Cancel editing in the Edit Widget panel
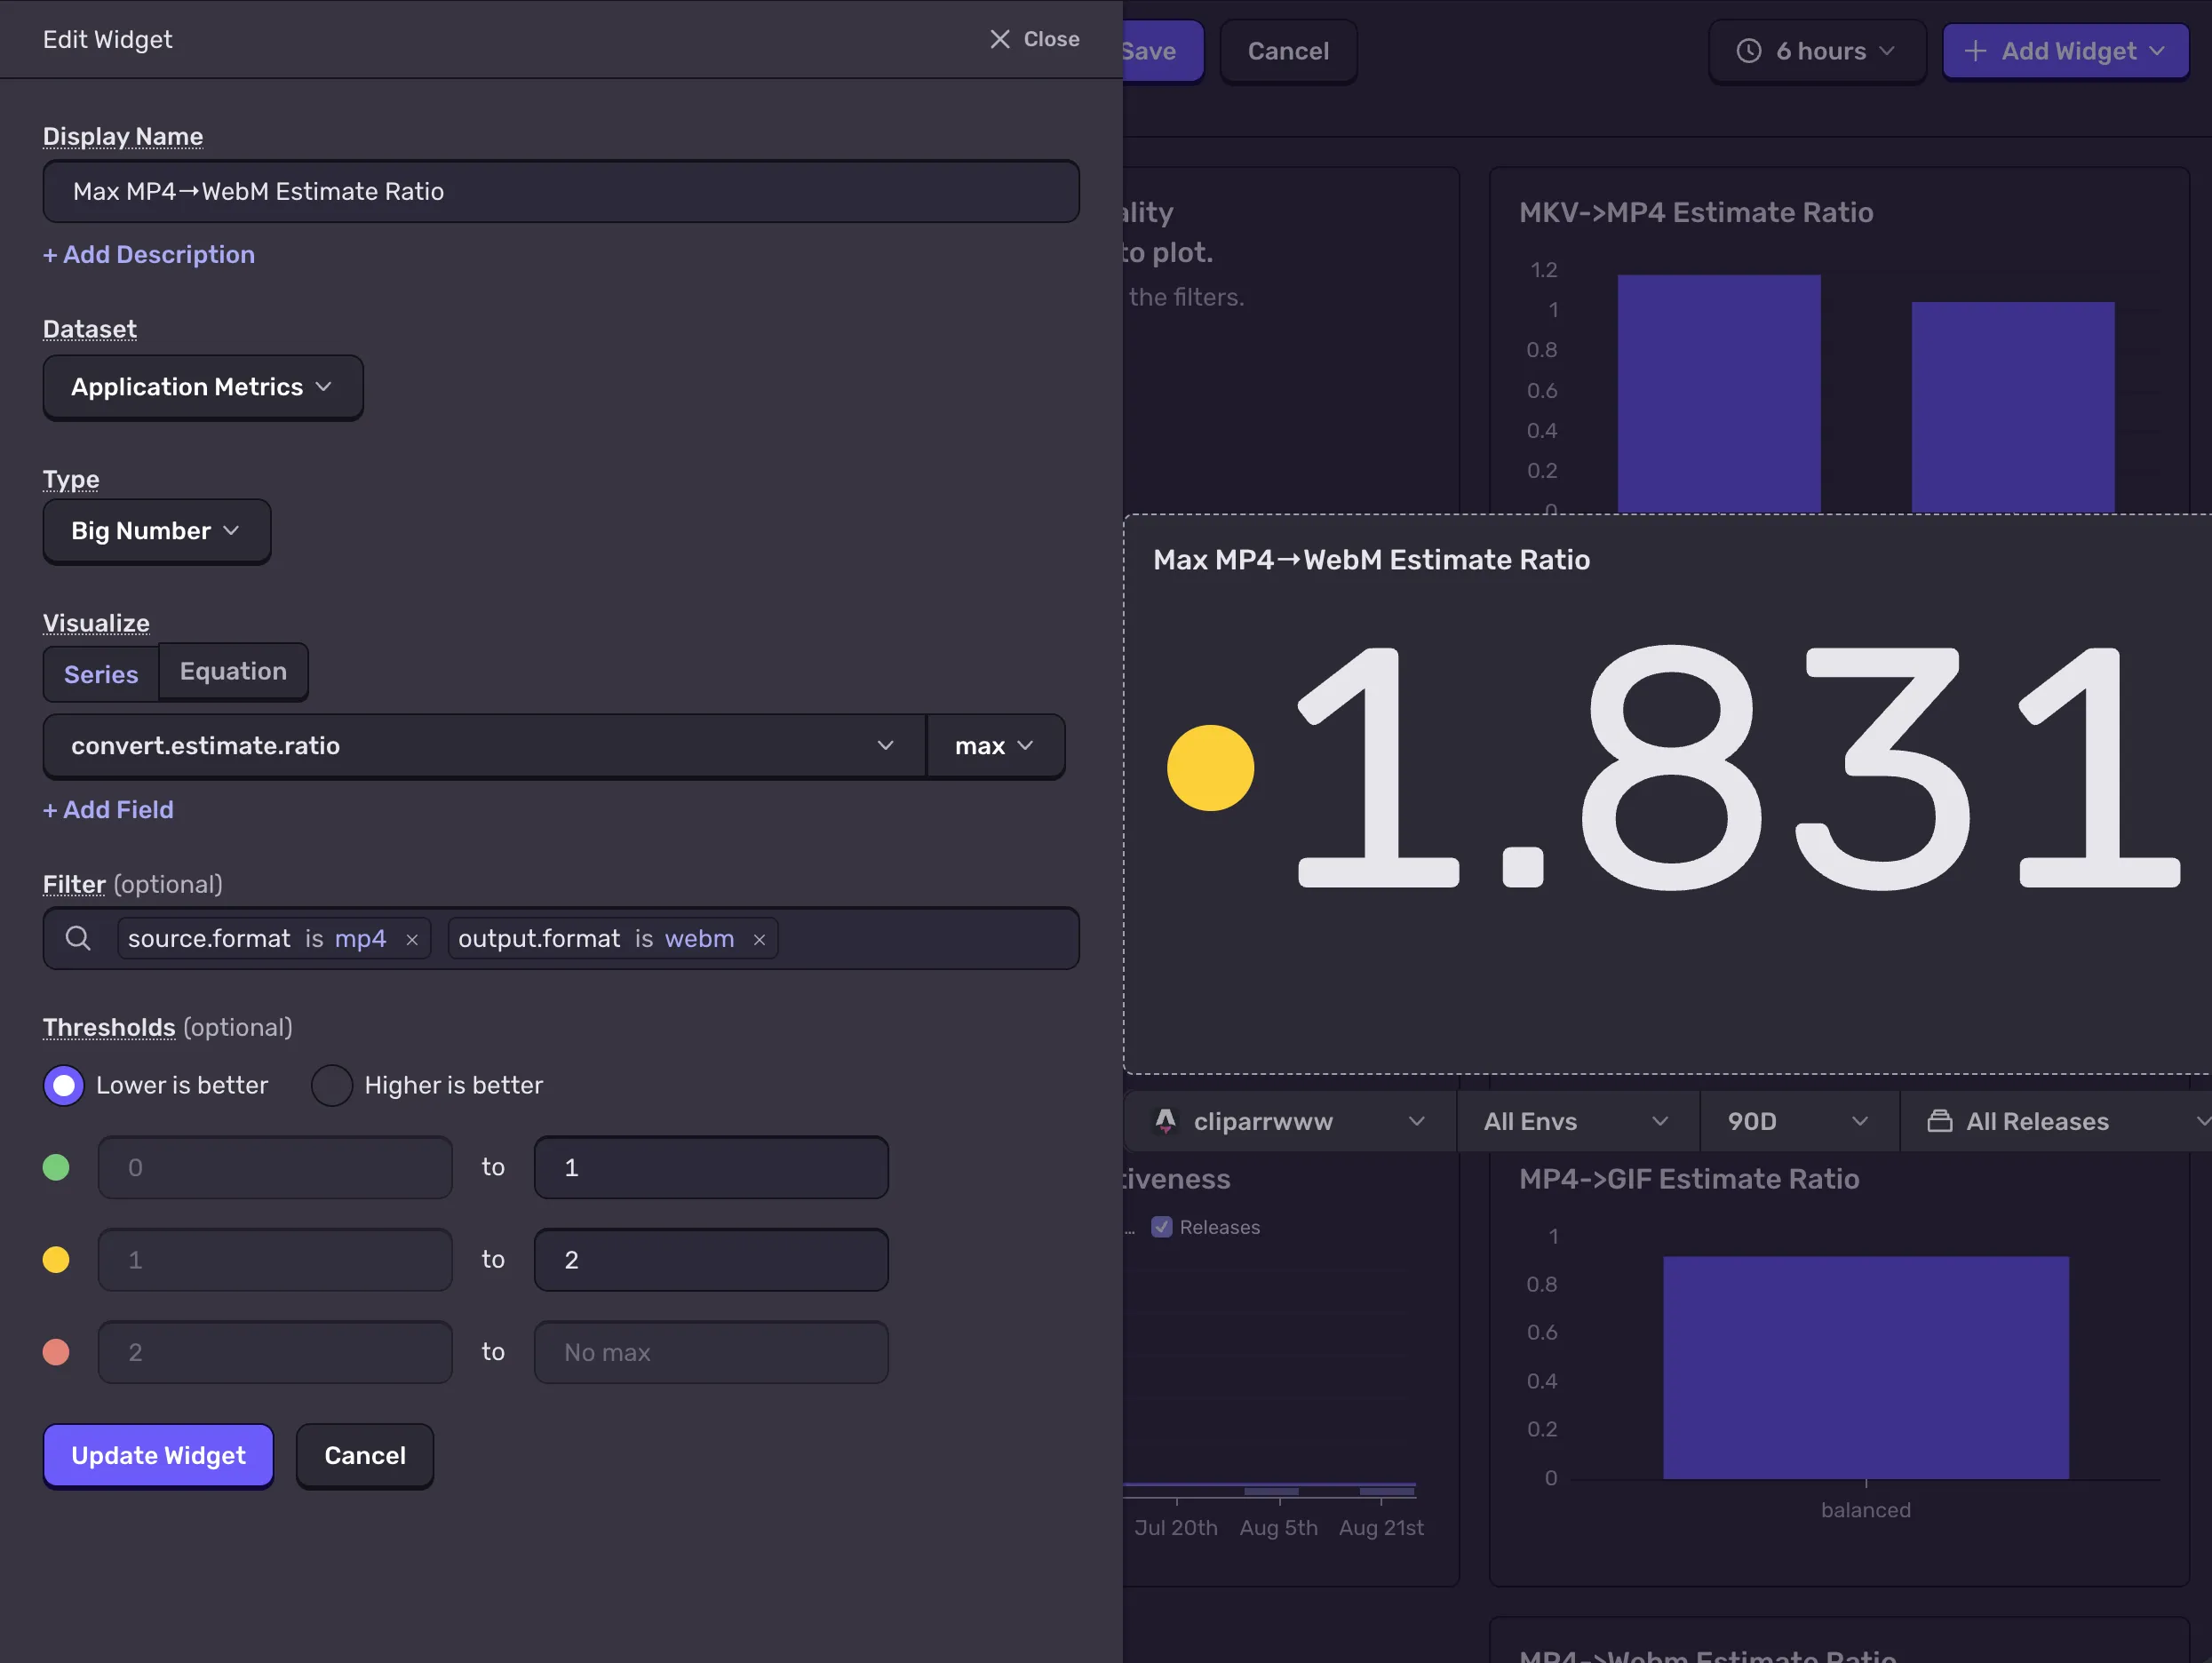 tap(365, 1455)
